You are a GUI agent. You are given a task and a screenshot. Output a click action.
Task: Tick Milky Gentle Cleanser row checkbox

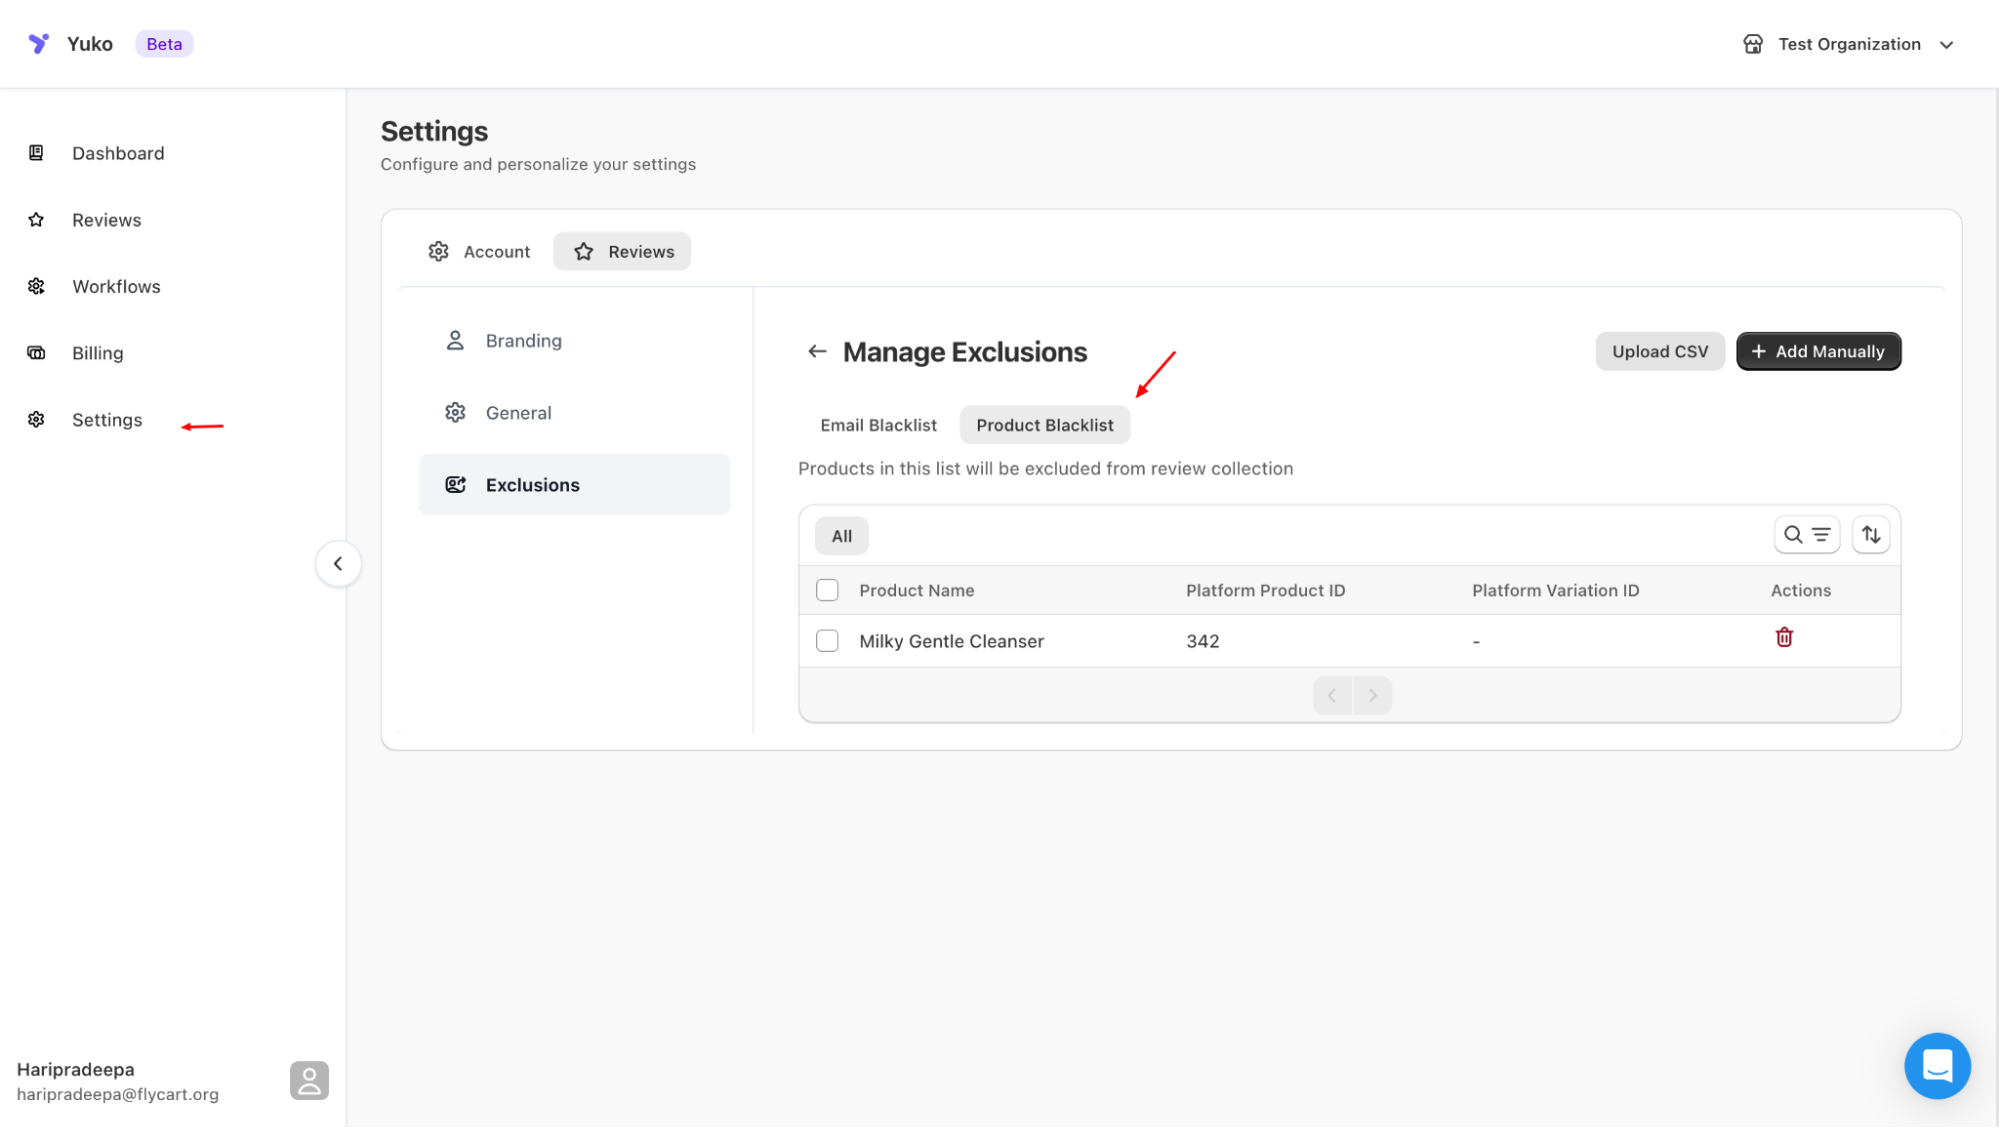pos(827,641)
